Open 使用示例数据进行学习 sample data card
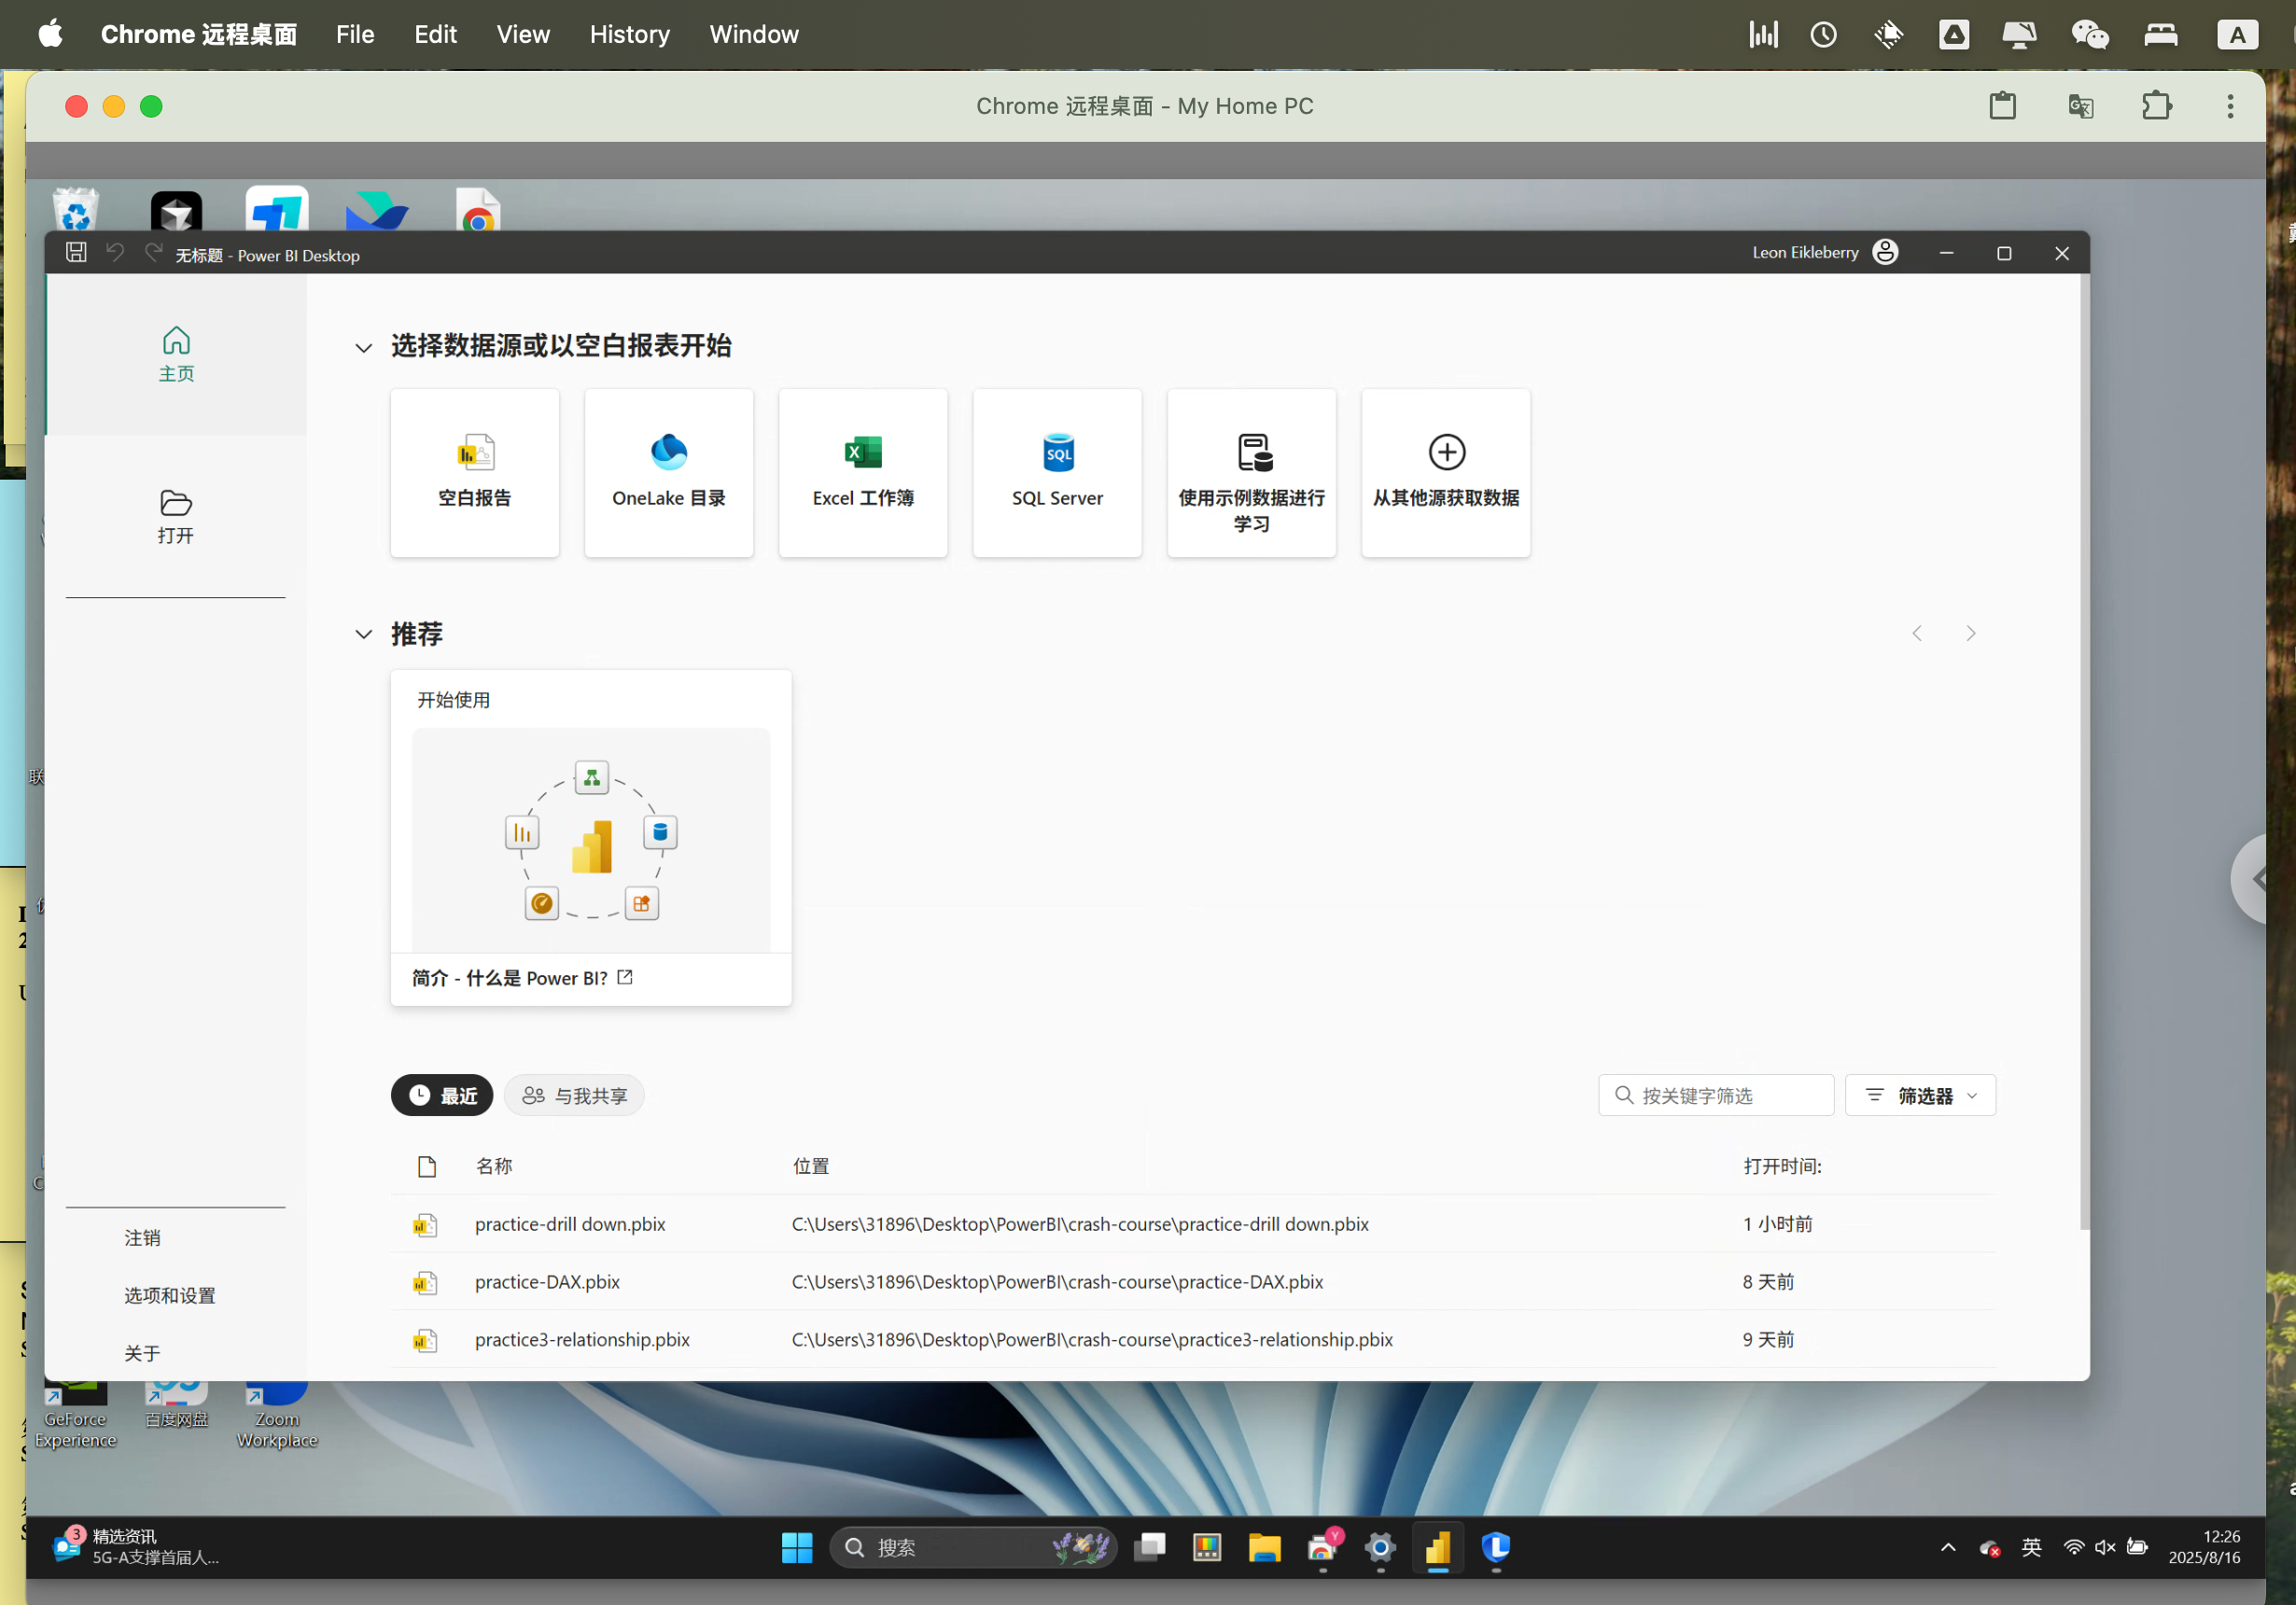This screenshot has width=2296, height=1605. click(1251, 472)
